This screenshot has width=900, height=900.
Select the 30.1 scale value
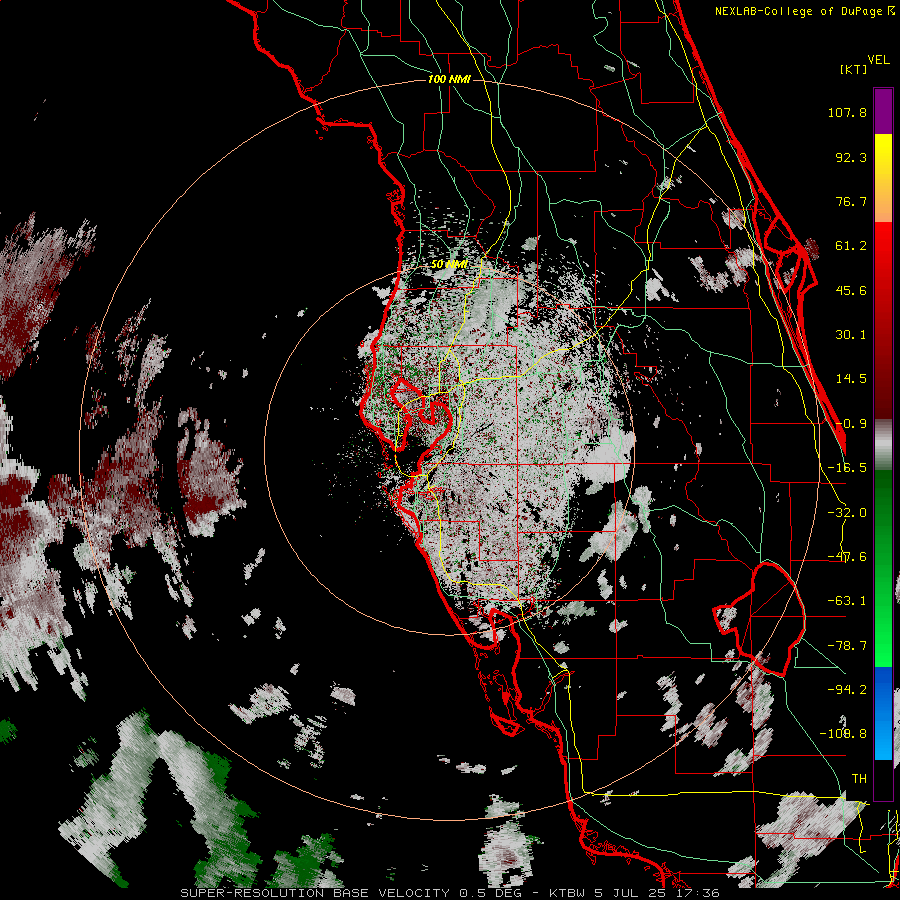[851, 335]
